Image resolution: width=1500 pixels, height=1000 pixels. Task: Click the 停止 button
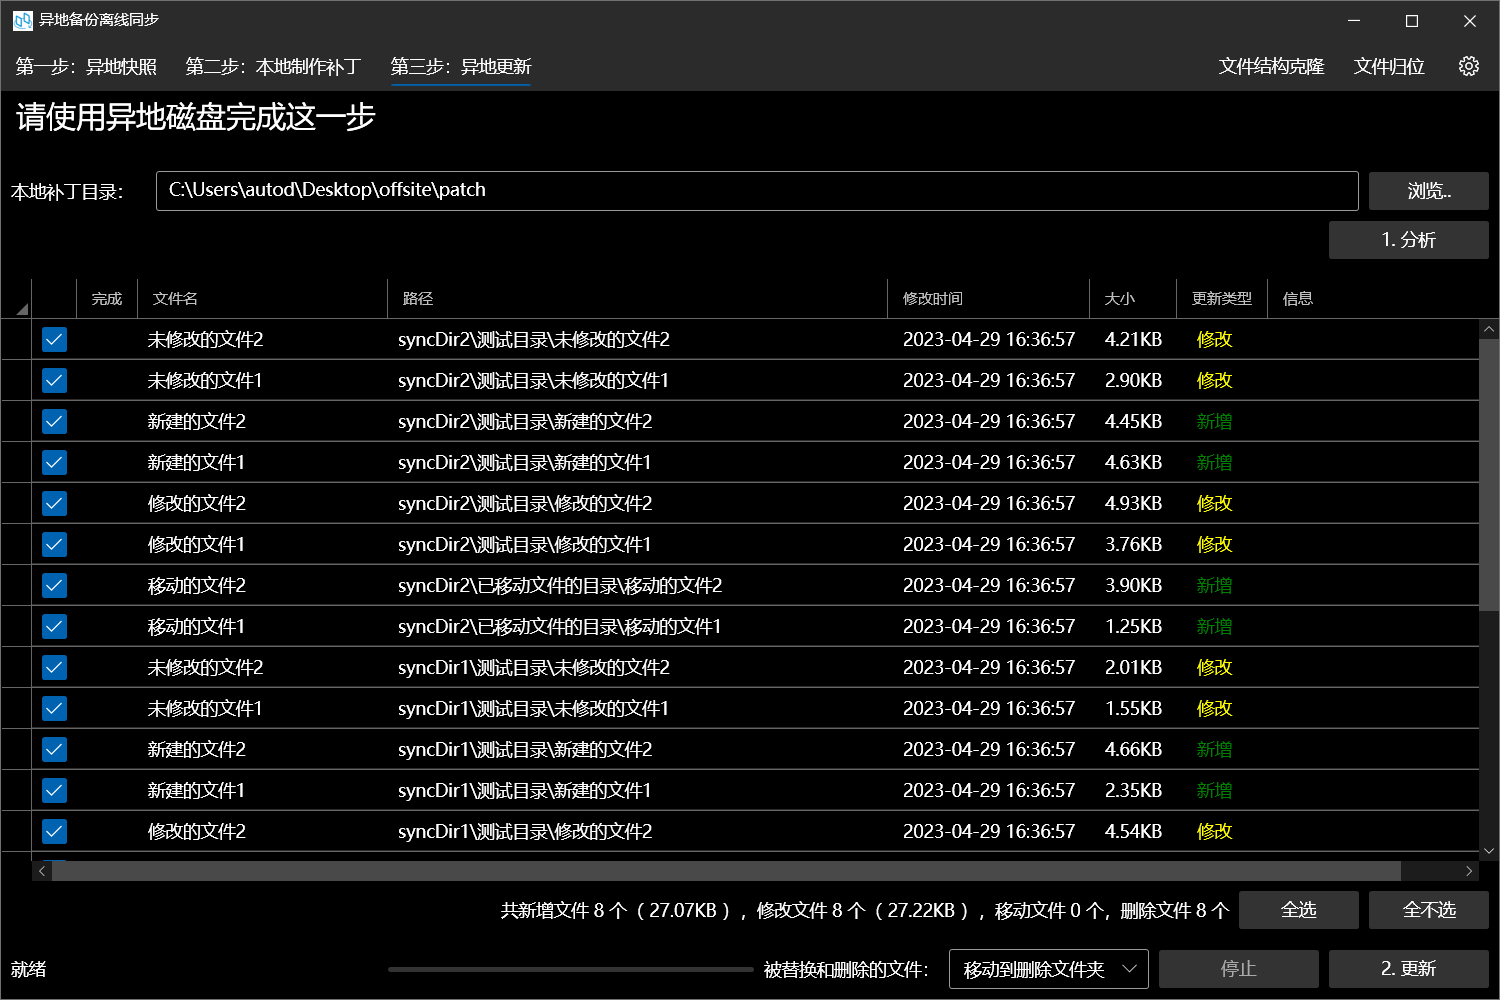1239,969
